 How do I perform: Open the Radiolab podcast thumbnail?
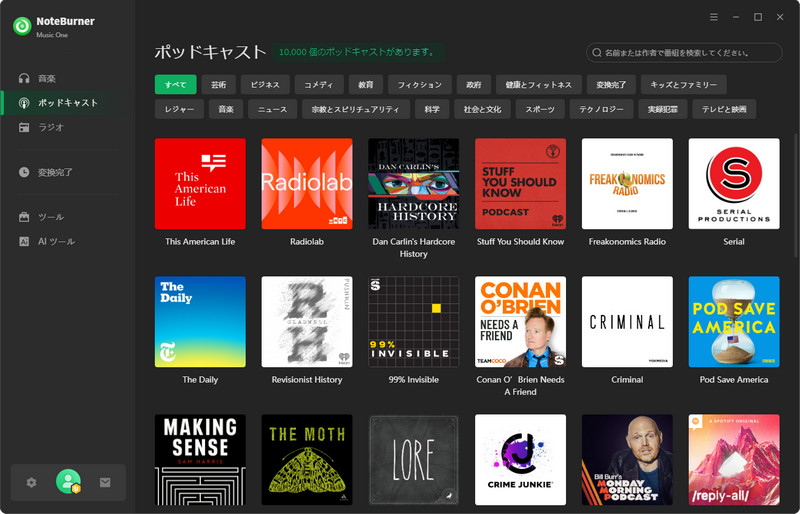tap(306, 184)
